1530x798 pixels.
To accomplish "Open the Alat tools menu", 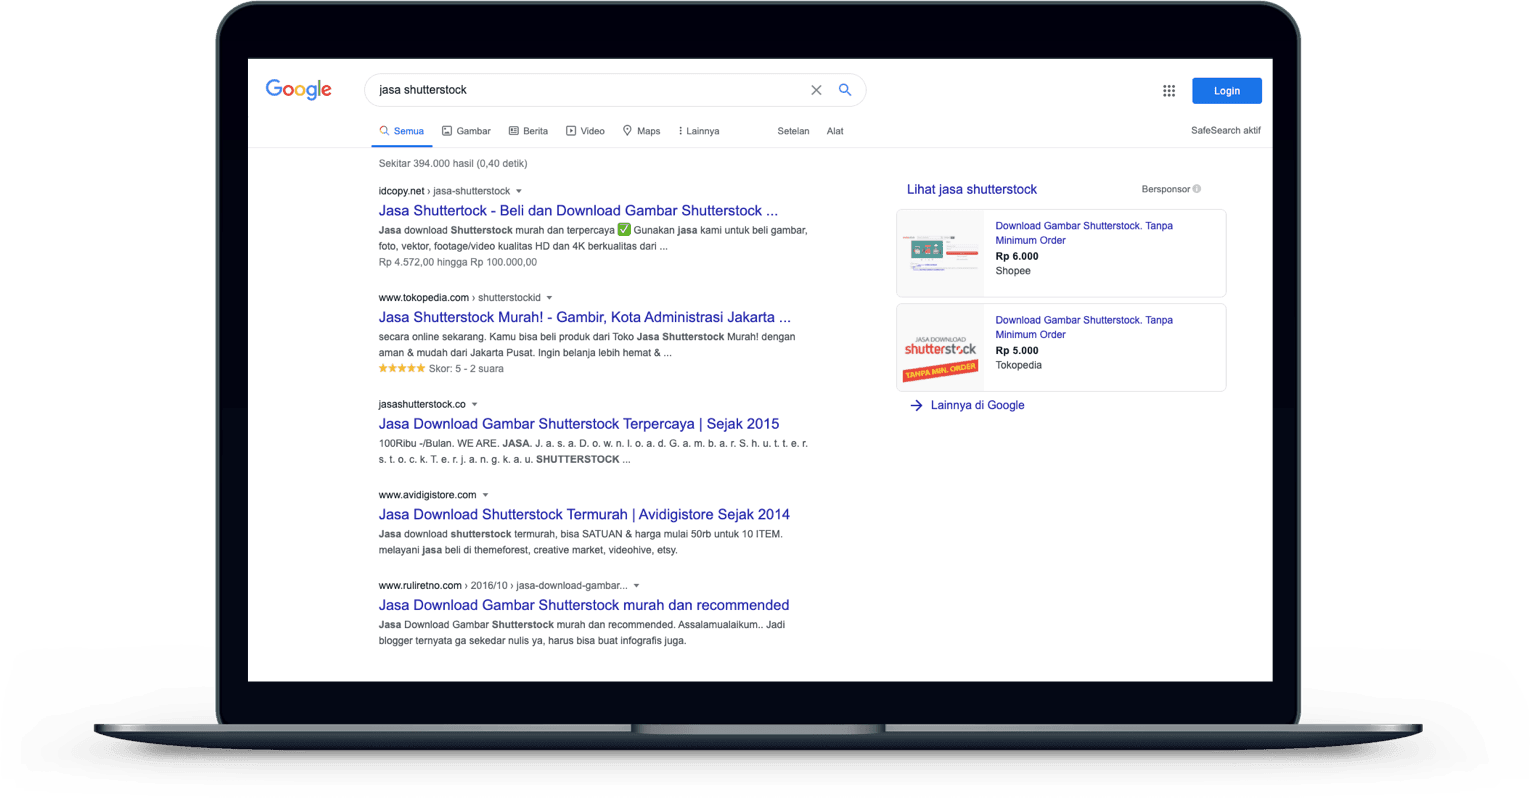I will (835, 131).
